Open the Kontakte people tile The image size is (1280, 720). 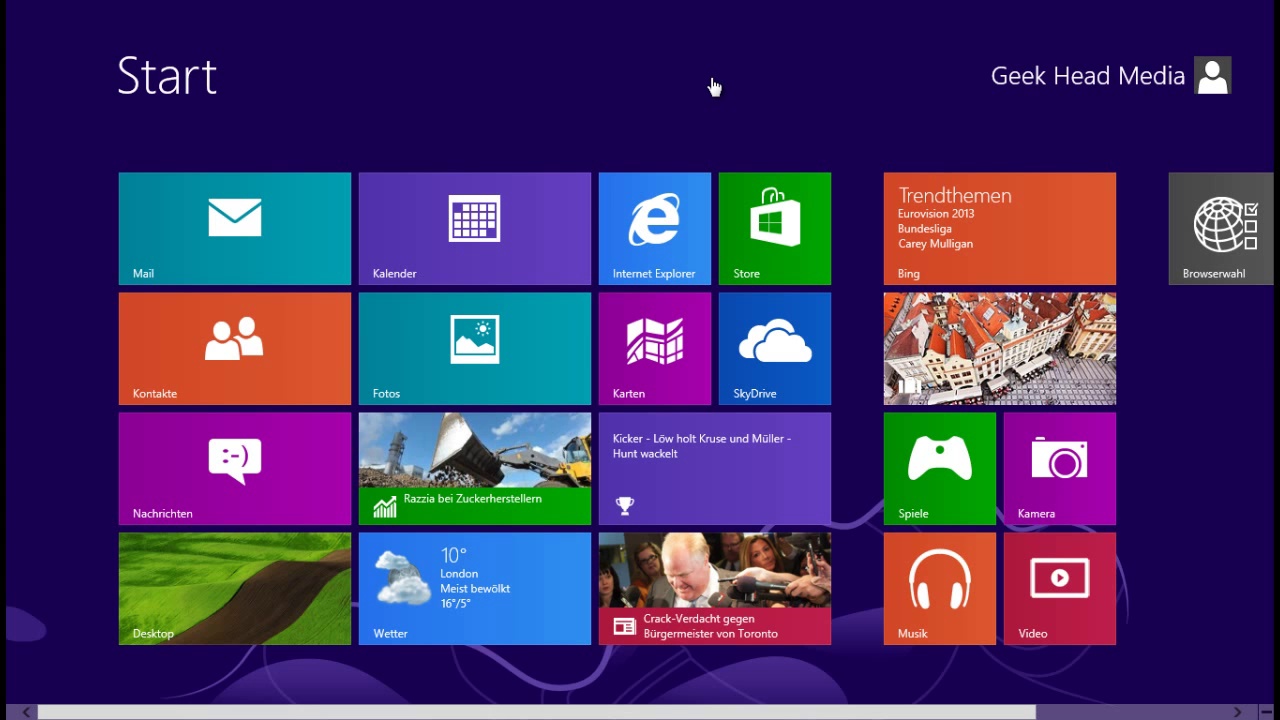[x=235, y=349]
